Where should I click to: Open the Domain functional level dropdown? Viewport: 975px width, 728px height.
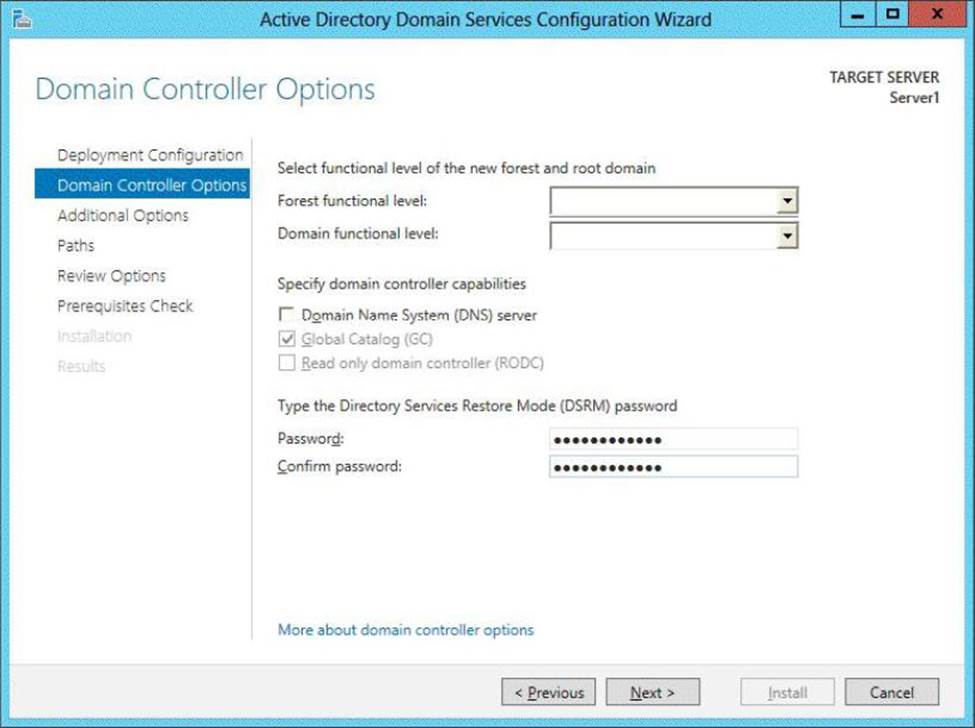787,235
